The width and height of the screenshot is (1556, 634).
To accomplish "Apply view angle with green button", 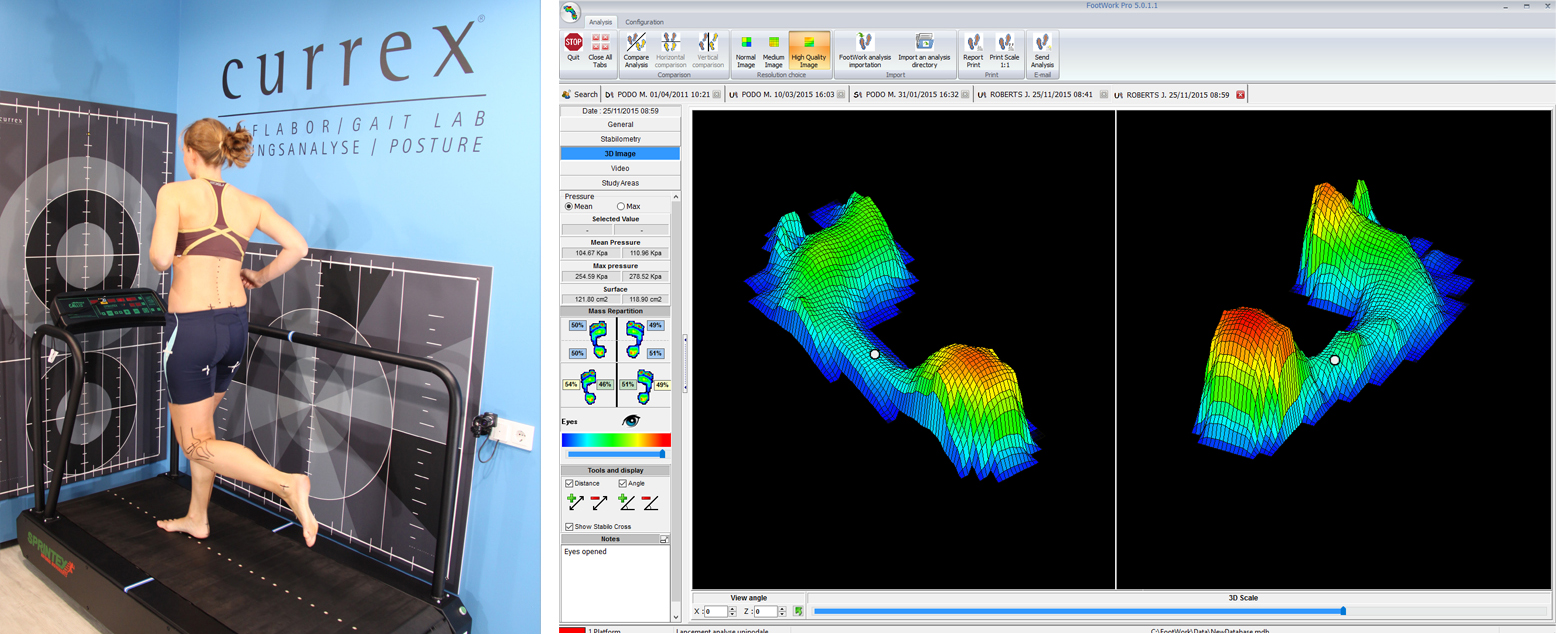I will pos(798,611).
